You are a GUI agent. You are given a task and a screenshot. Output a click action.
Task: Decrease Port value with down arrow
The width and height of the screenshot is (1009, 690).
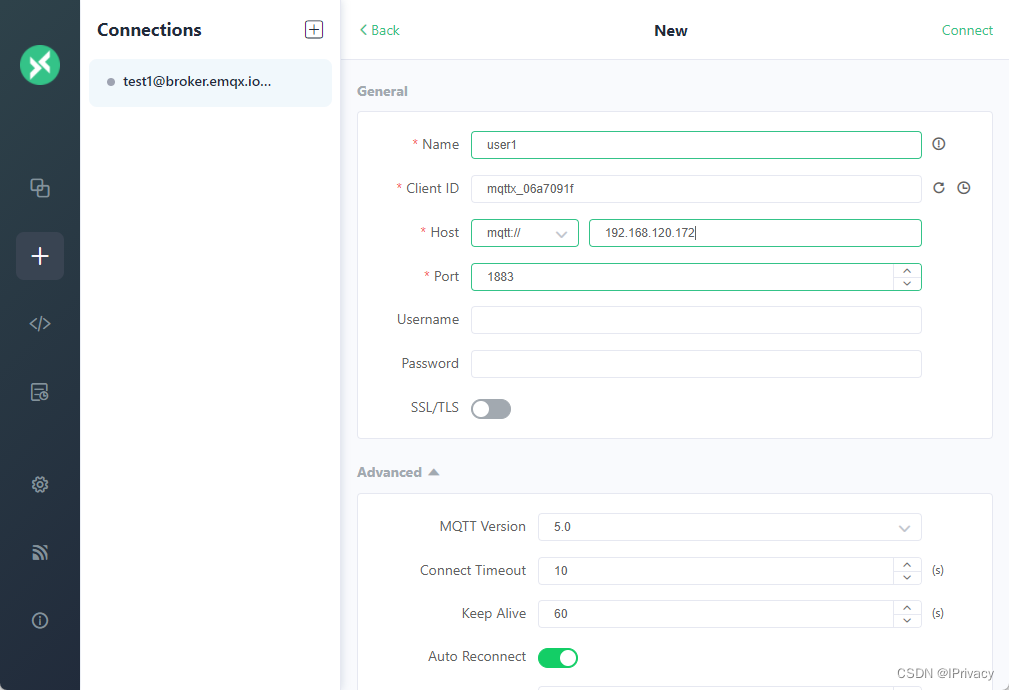[907, 283]
